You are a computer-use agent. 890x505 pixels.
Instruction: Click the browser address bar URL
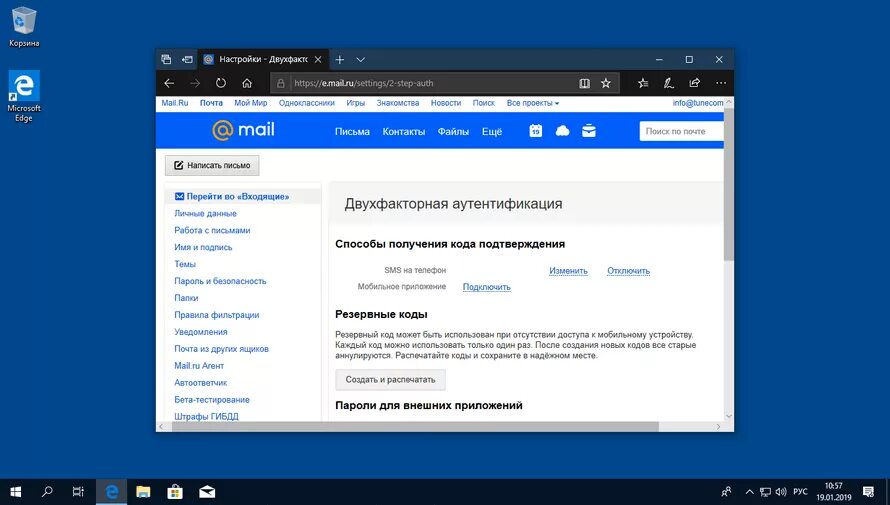(x=363, y=83)
